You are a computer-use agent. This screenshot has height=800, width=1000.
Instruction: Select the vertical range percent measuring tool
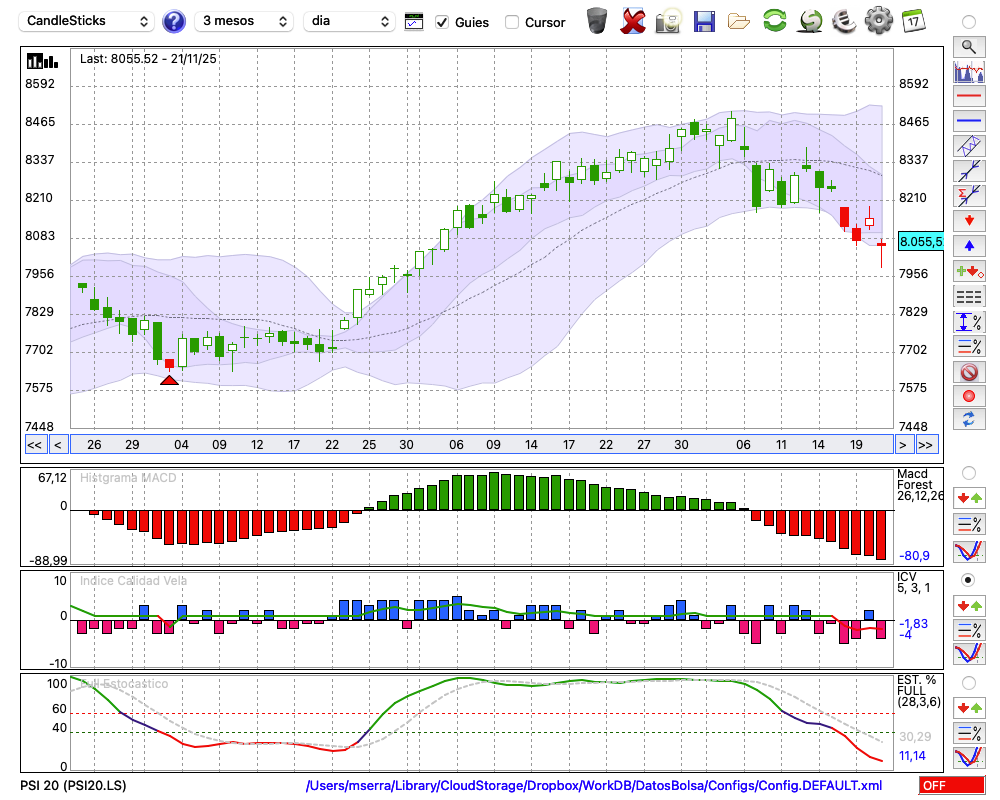[969, 322]
